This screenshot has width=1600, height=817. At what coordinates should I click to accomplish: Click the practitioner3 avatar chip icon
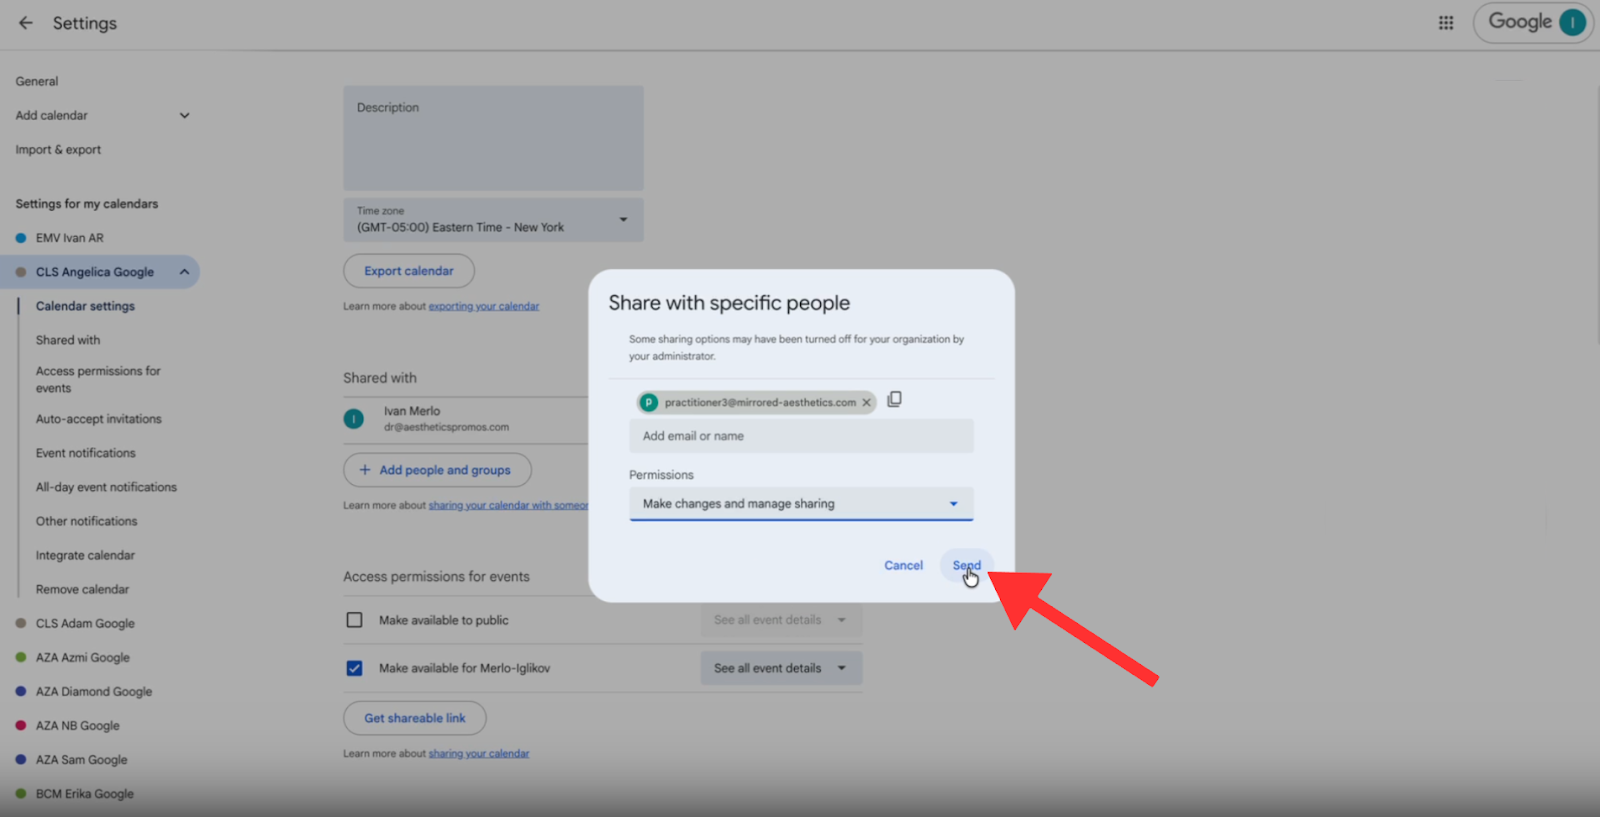[649, 403]
